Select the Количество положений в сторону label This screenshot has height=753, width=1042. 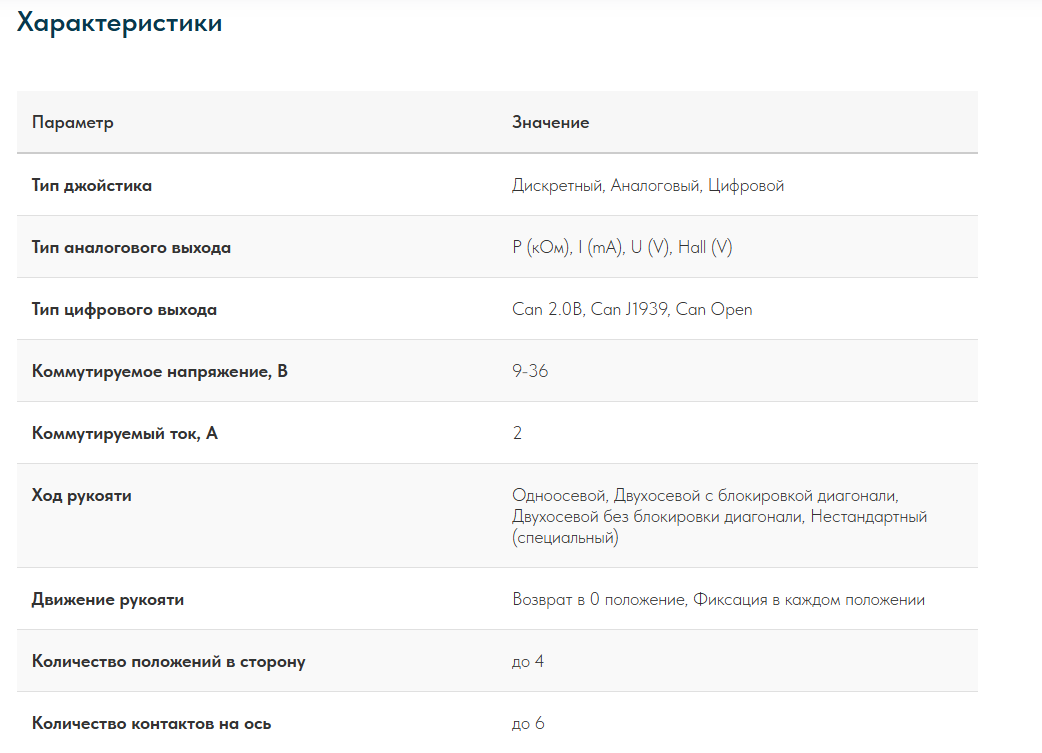coord(168,661)
